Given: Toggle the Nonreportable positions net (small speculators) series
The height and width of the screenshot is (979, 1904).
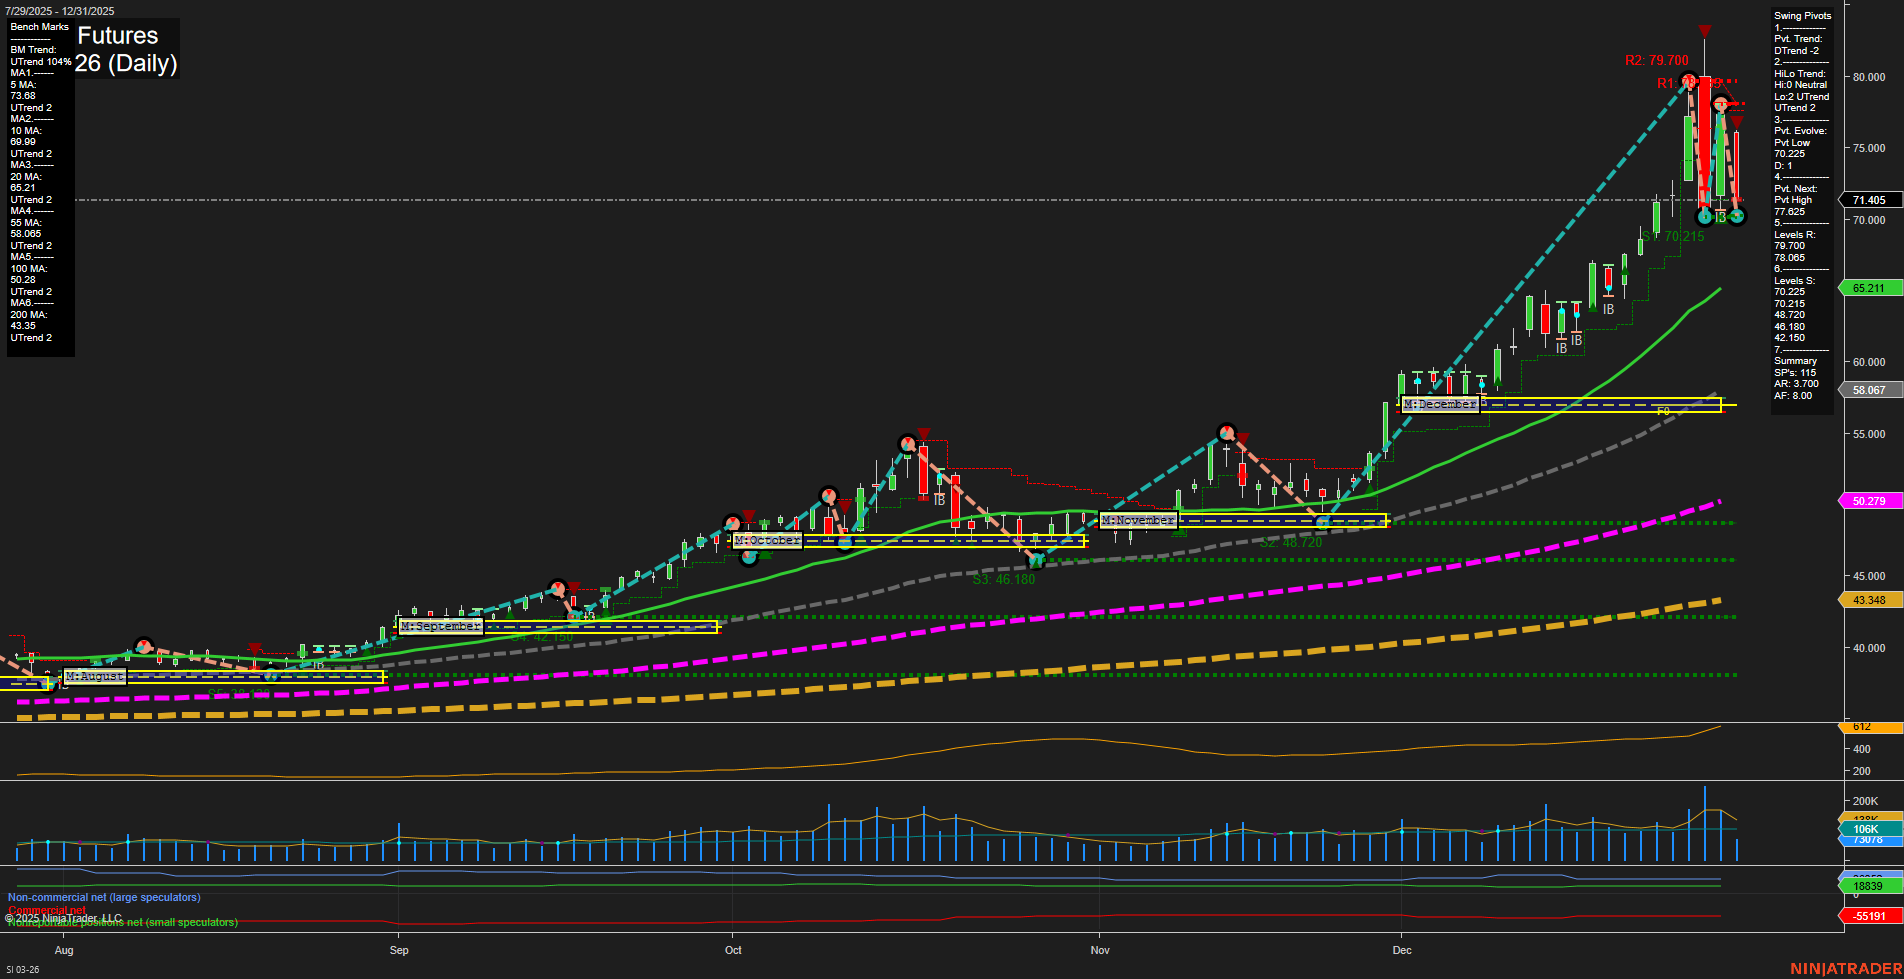Looking at the screenshot, I should tap(122, 922).
